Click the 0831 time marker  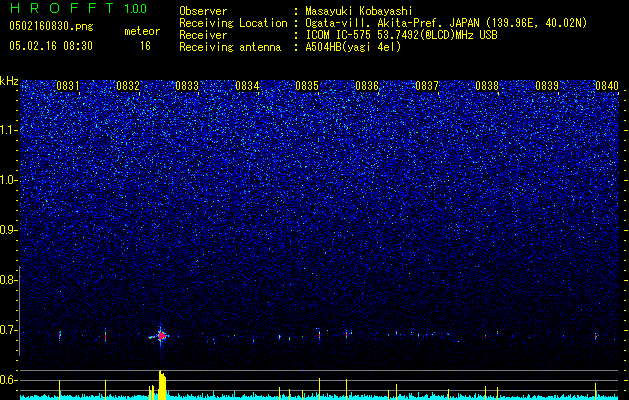click(x=68, y=86)
